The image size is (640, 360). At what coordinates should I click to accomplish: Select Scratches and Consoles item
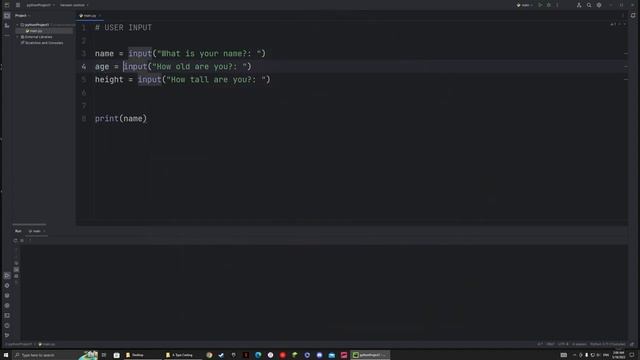42,42
